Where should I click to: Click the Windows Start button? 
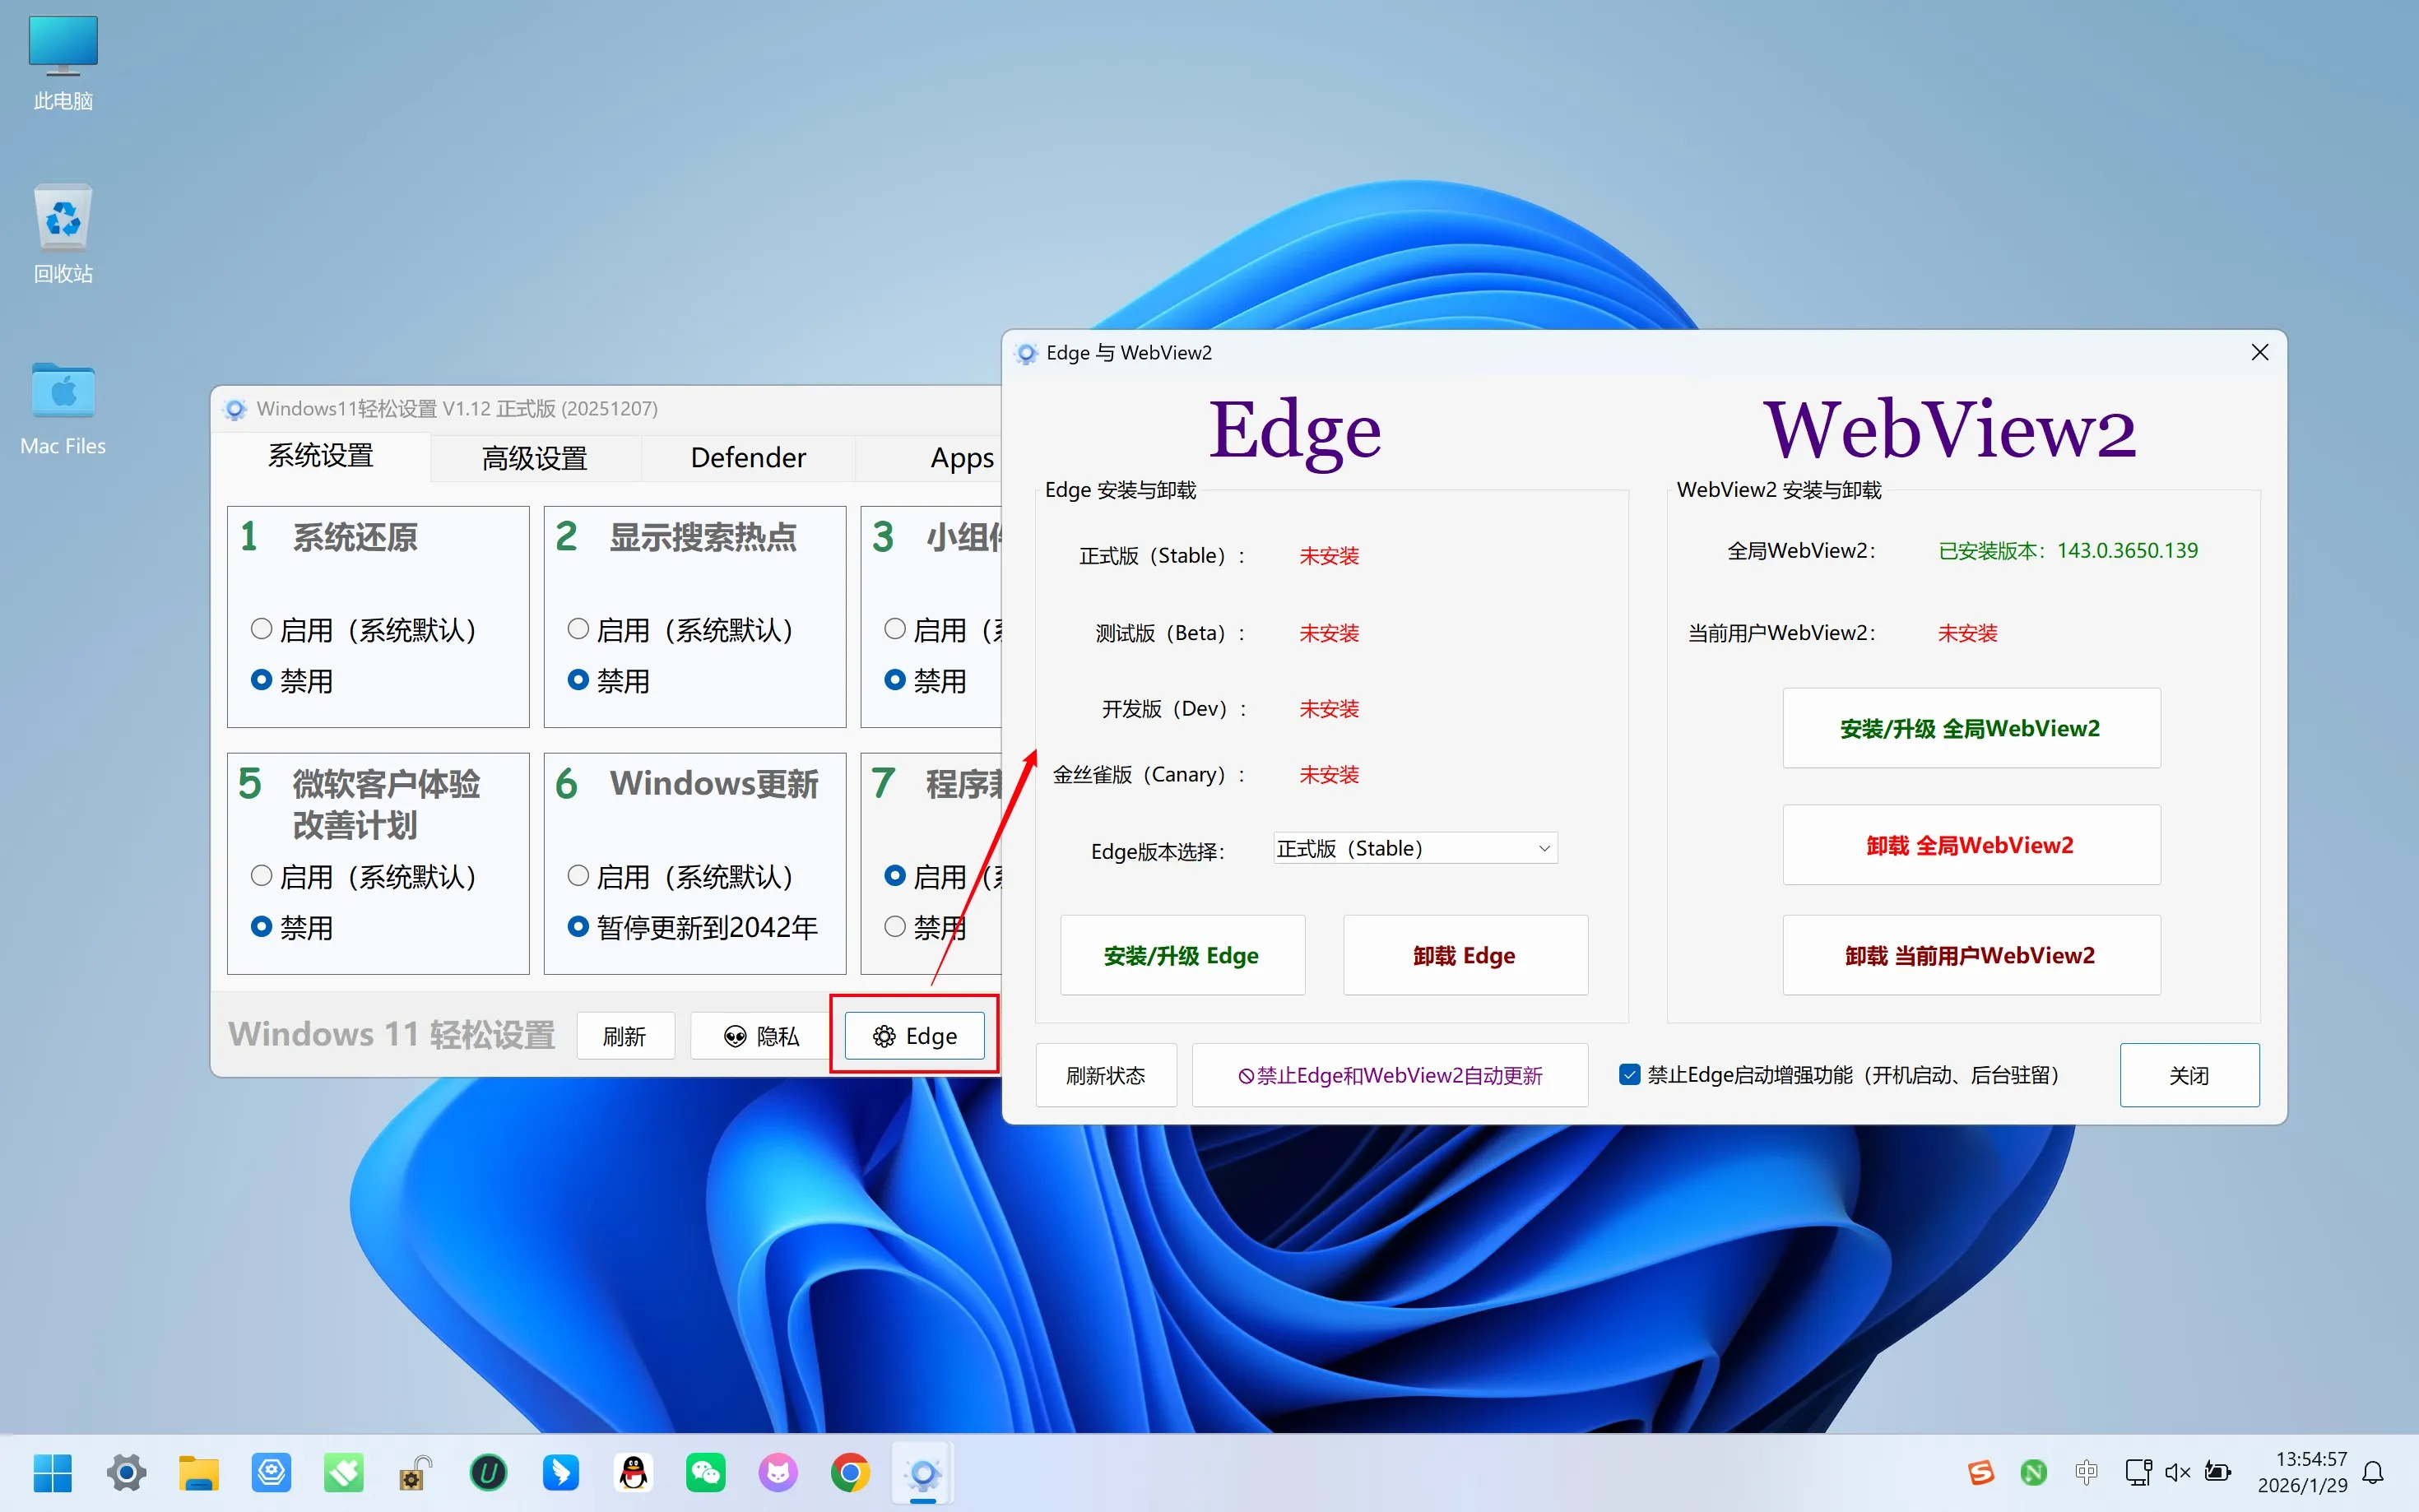pyautogui.click(x=52, y=1472)
